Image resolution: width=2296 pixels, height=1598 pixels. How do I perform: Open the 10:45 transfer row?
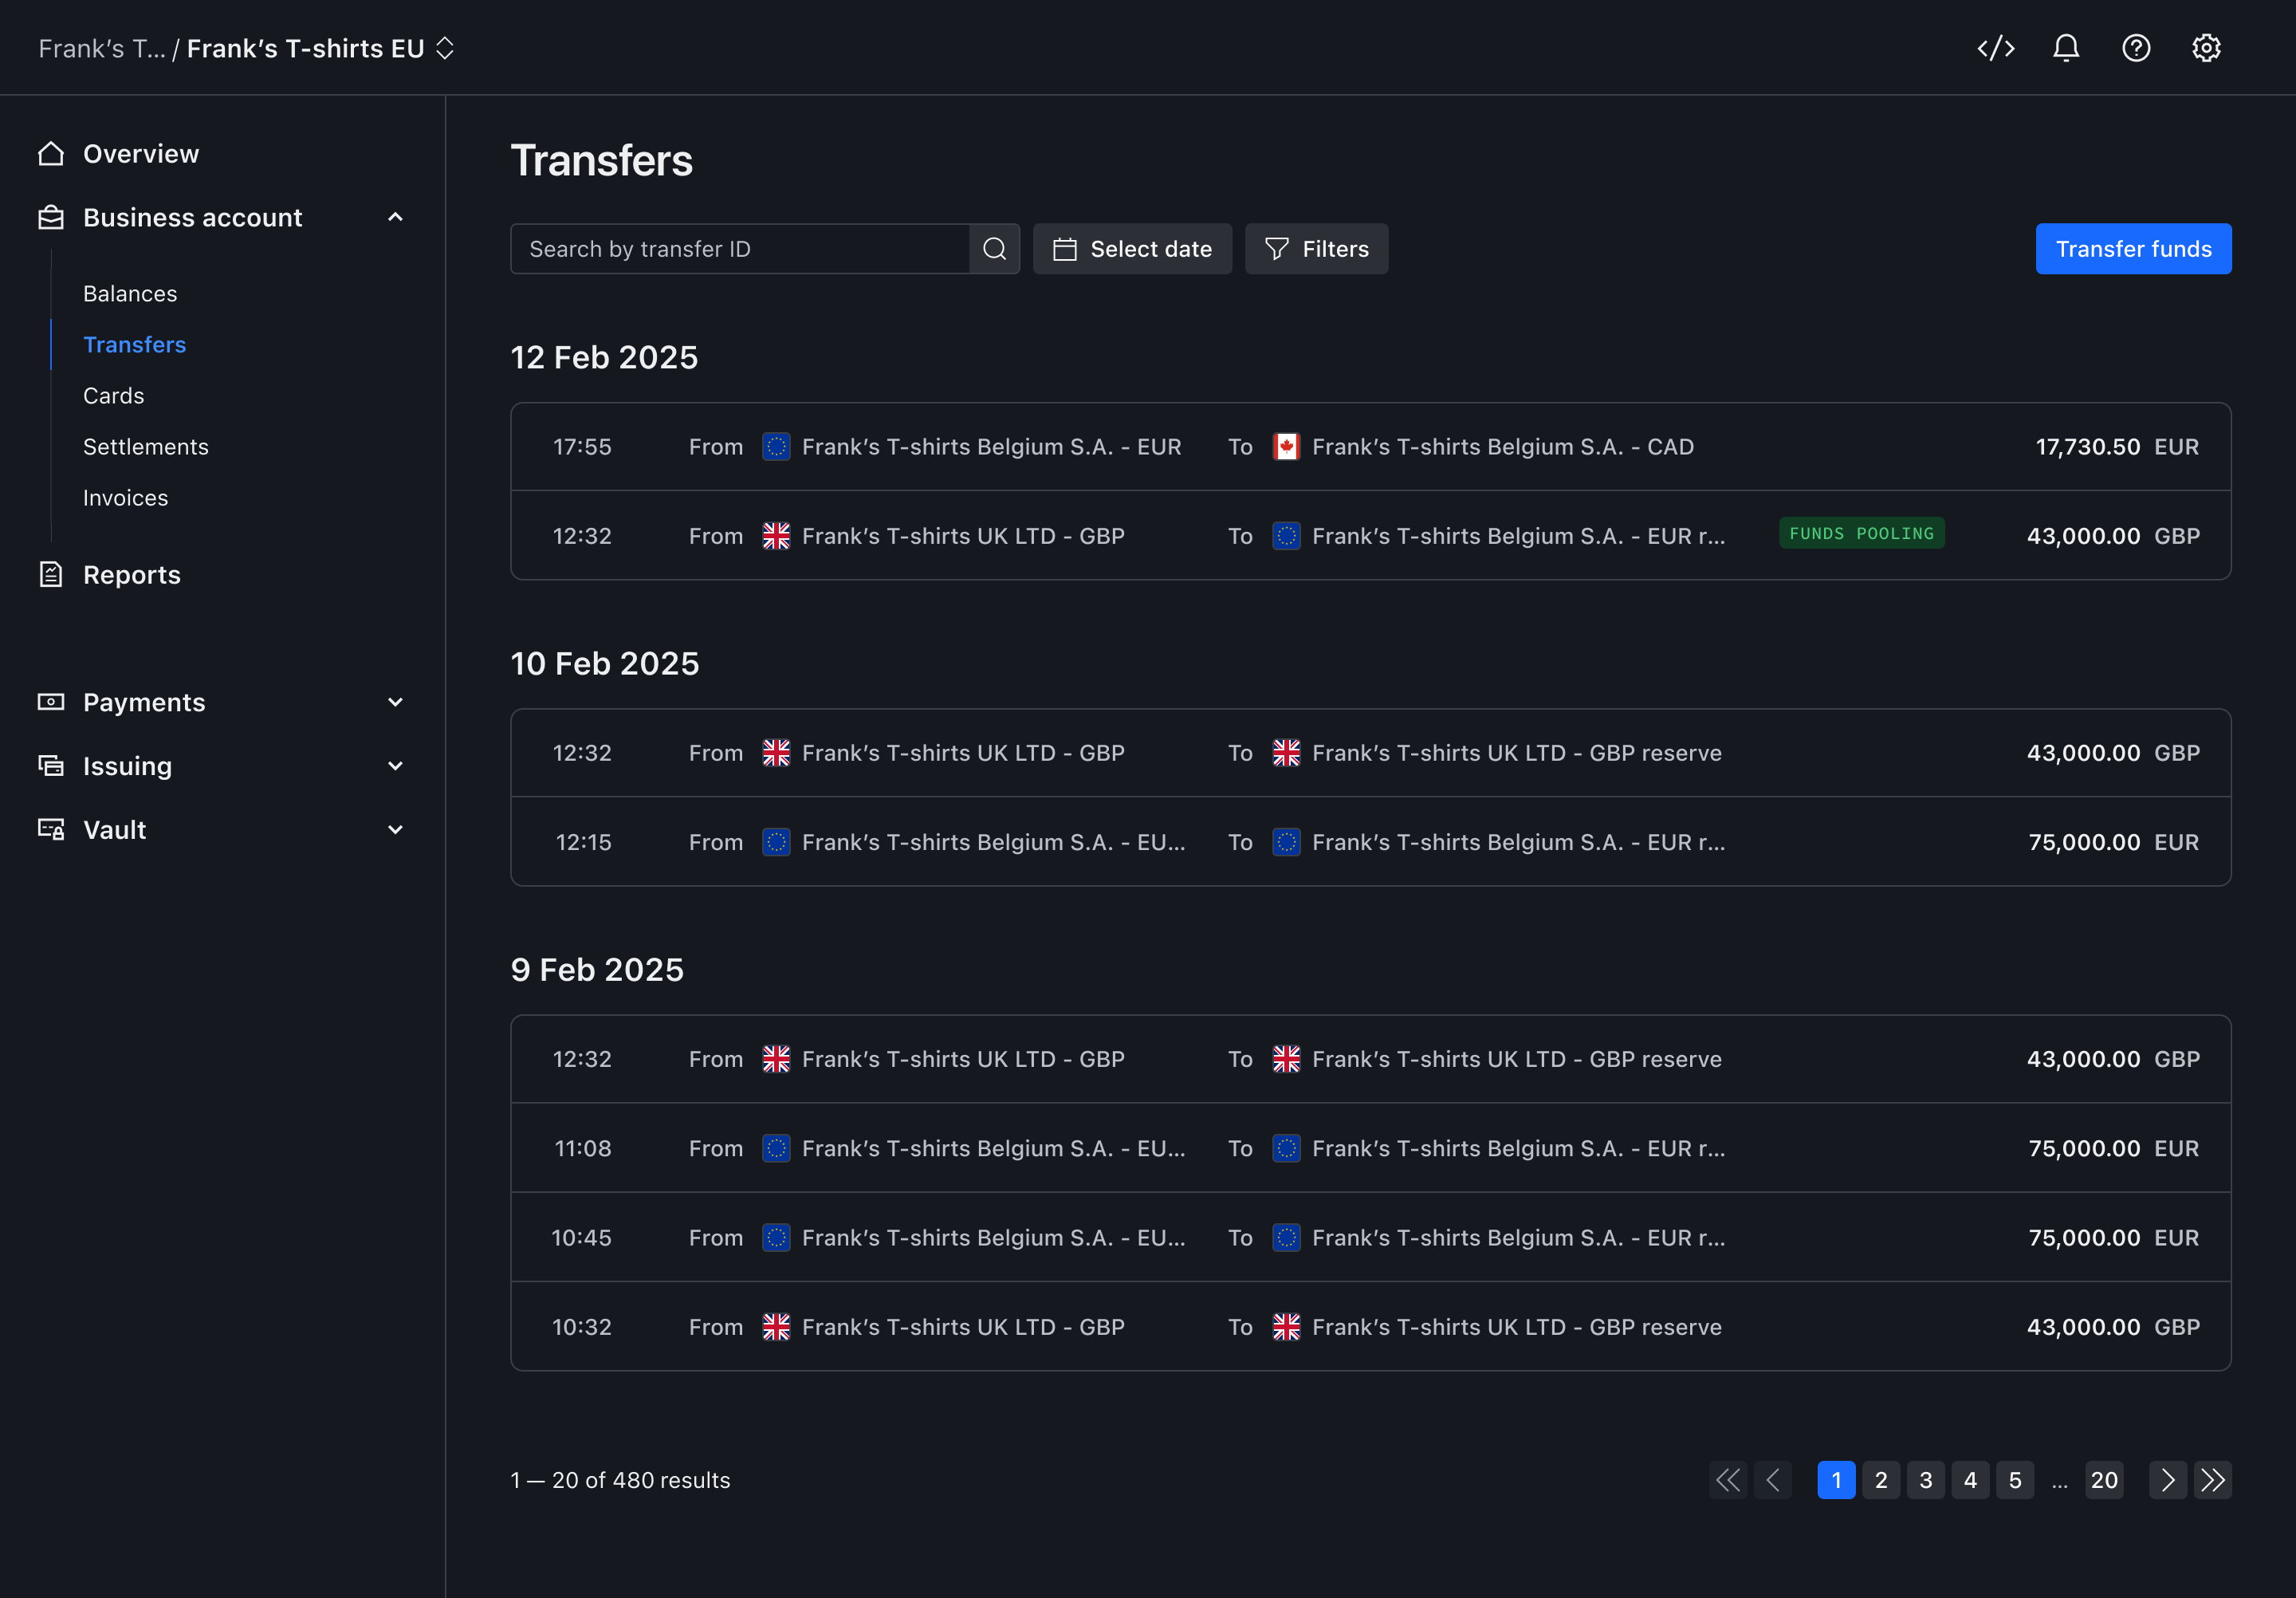point(1370,1238)
